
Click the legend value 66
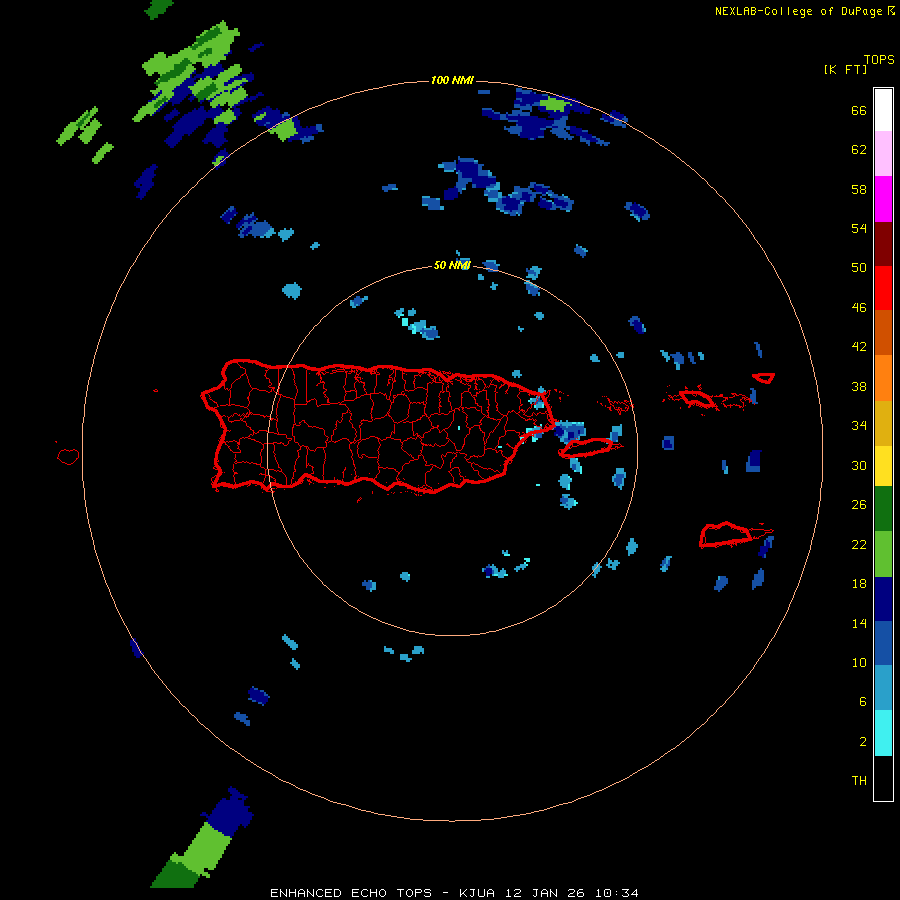[859, 110]
